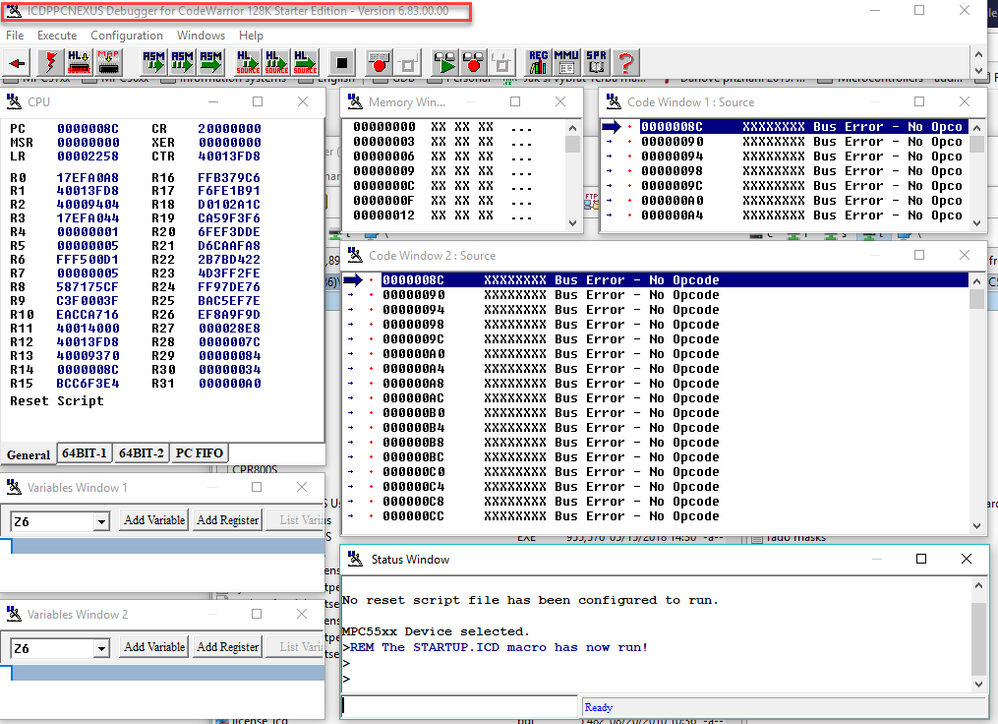Click Add Register in Variables Window 1
Image resolution: width=998 pixels, height=724 pixels.
coord(228,520)
